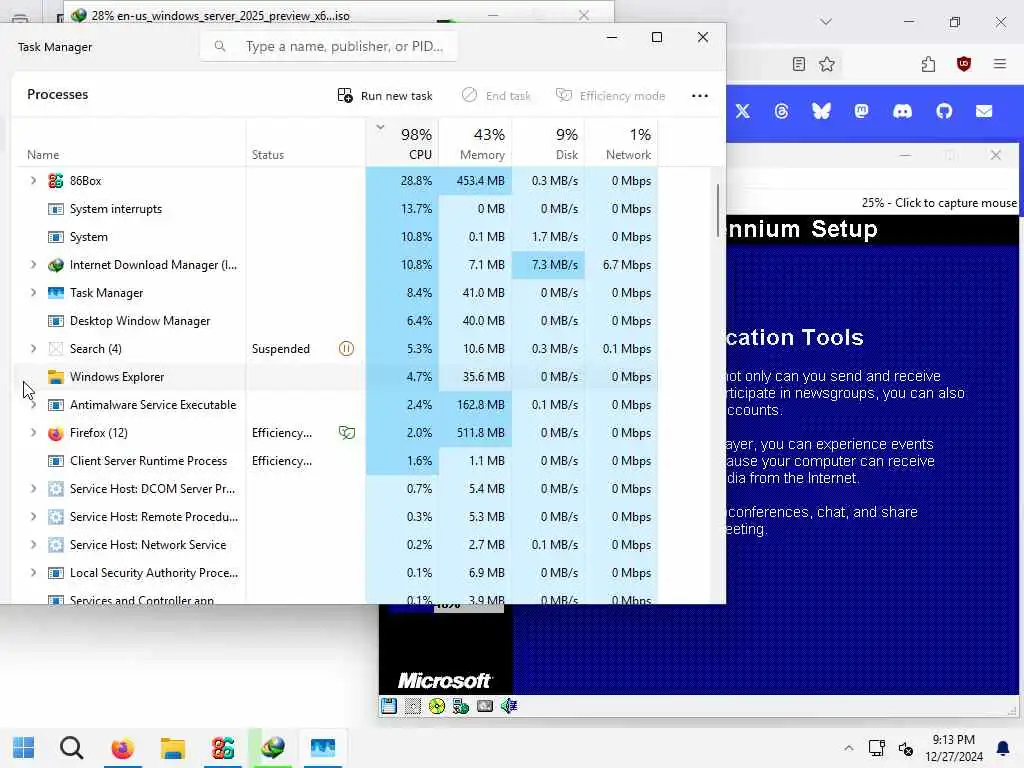Image resolution: width=1024 pixels, height=768 pixels.
Task: Open the Task Manager more options menu
Action: 699,95
